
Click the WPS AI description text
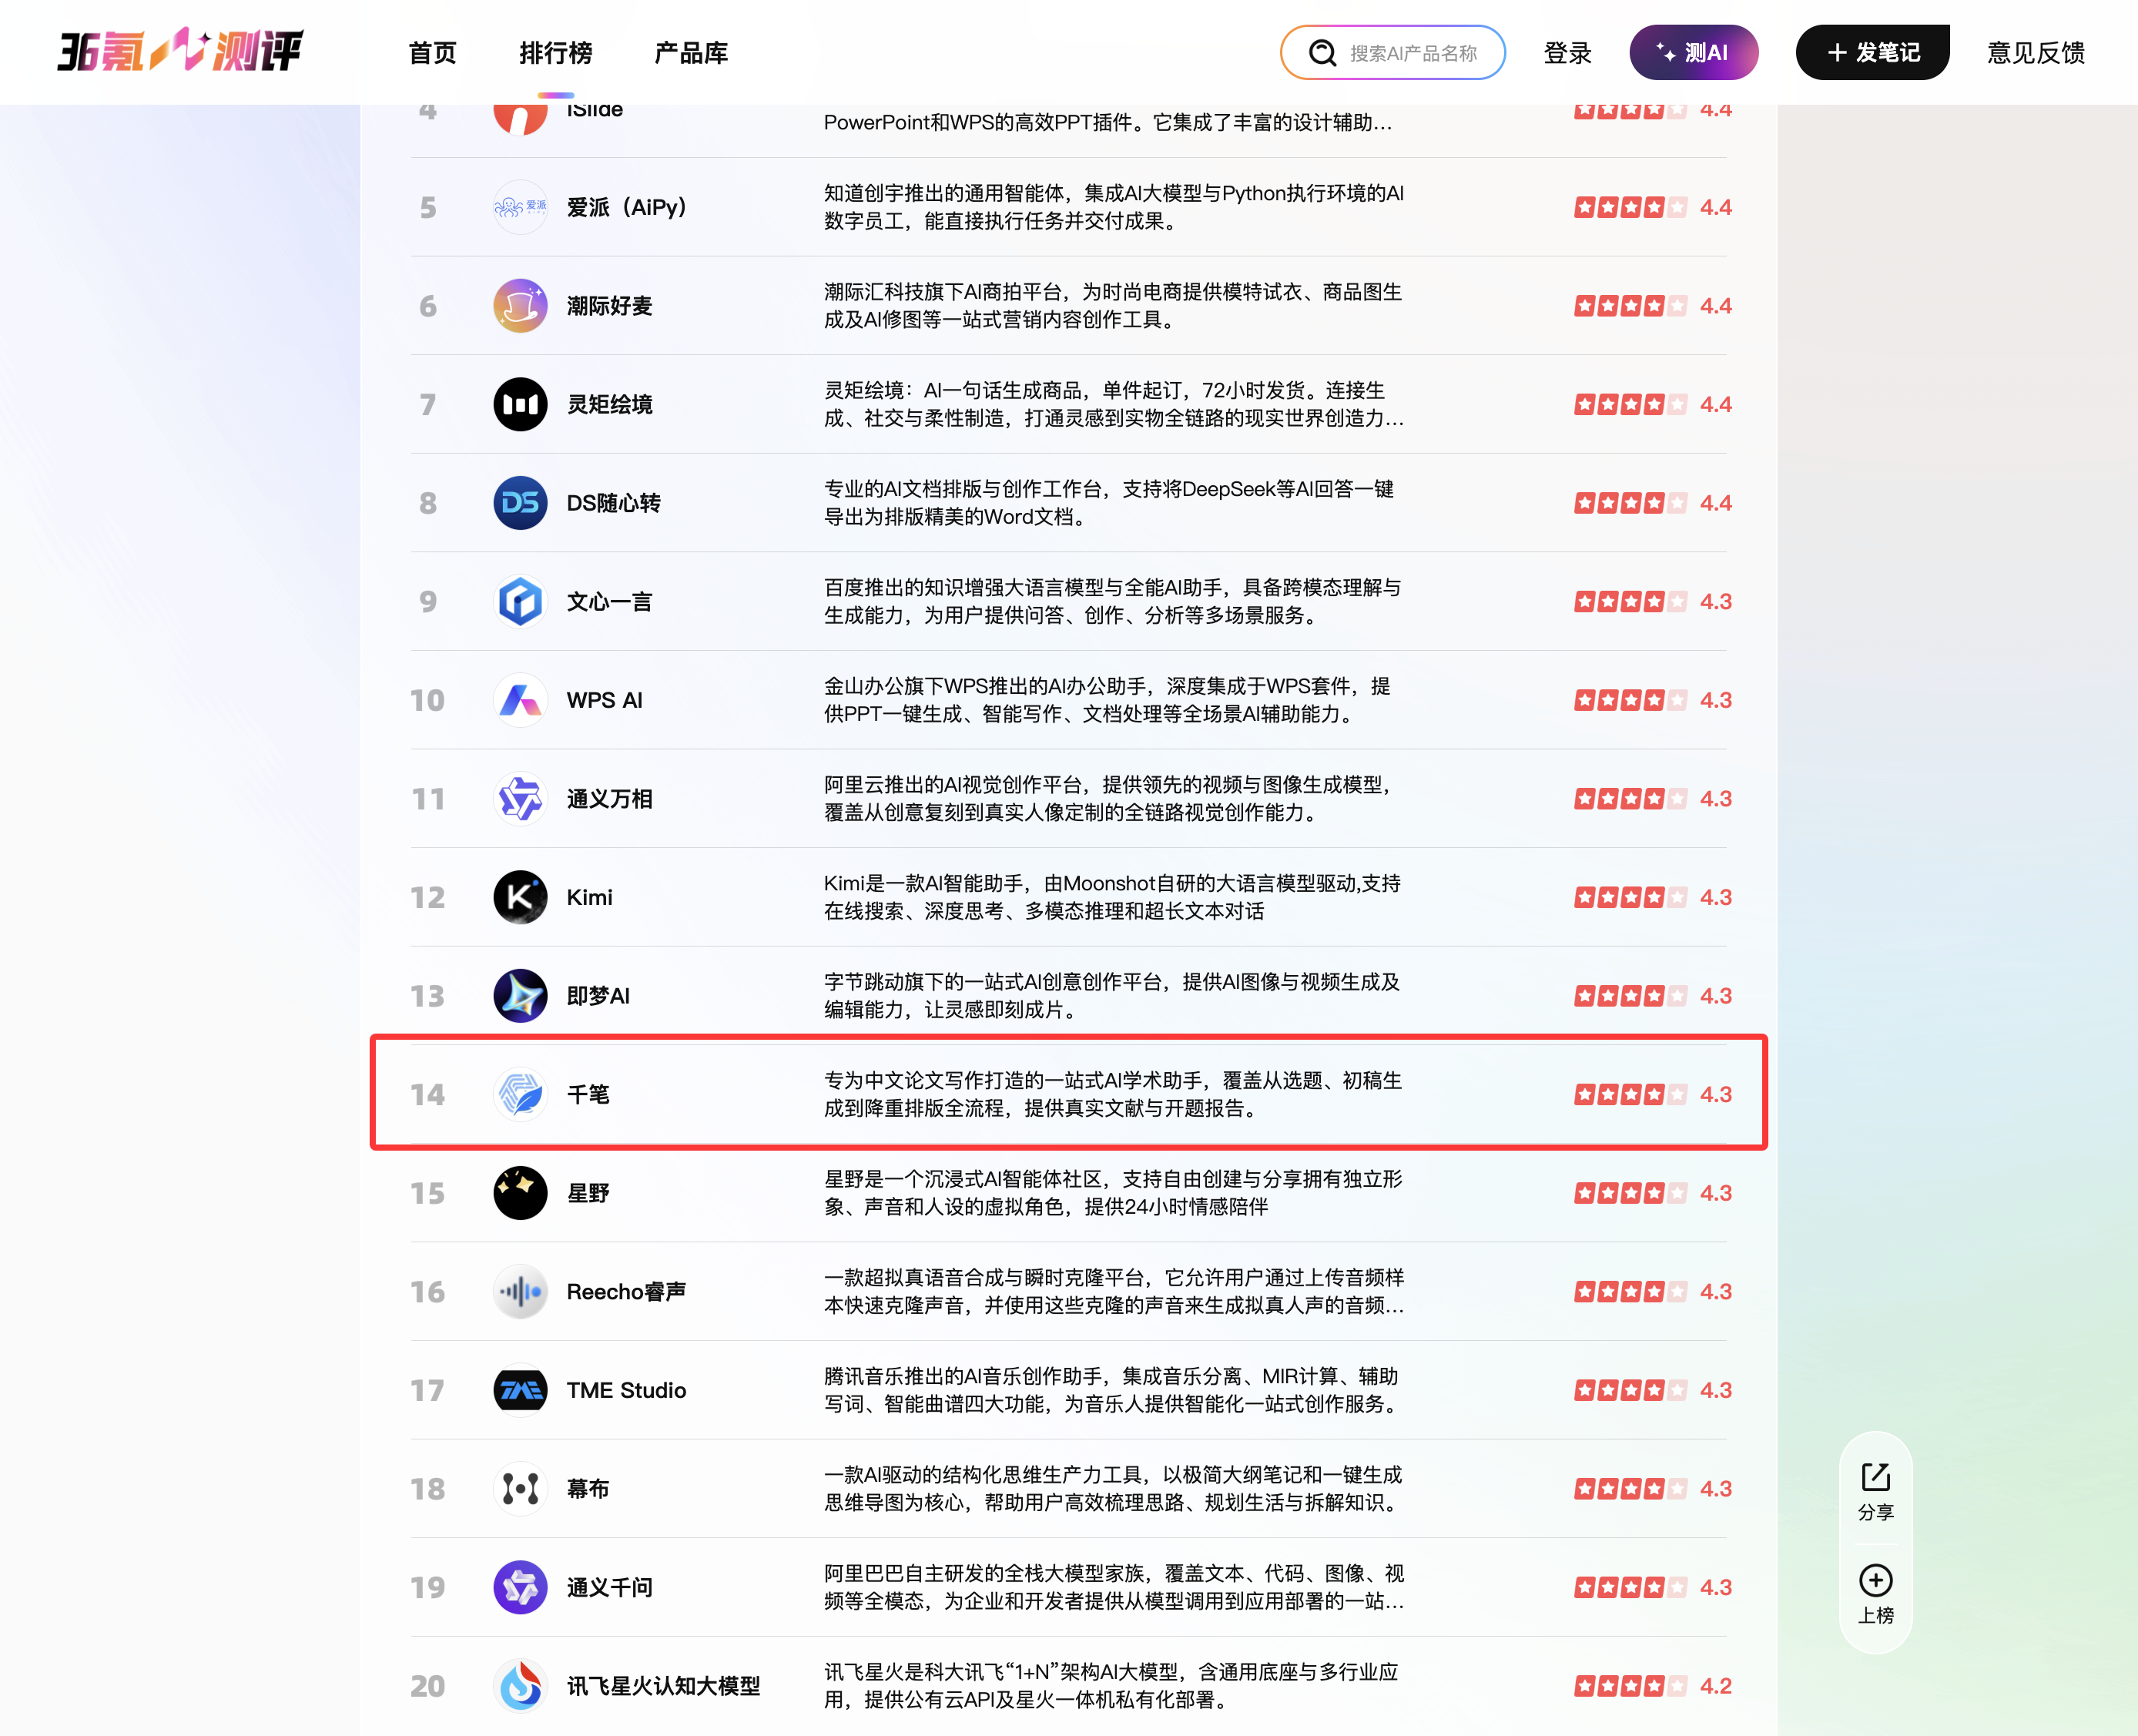coord(1106,700)
